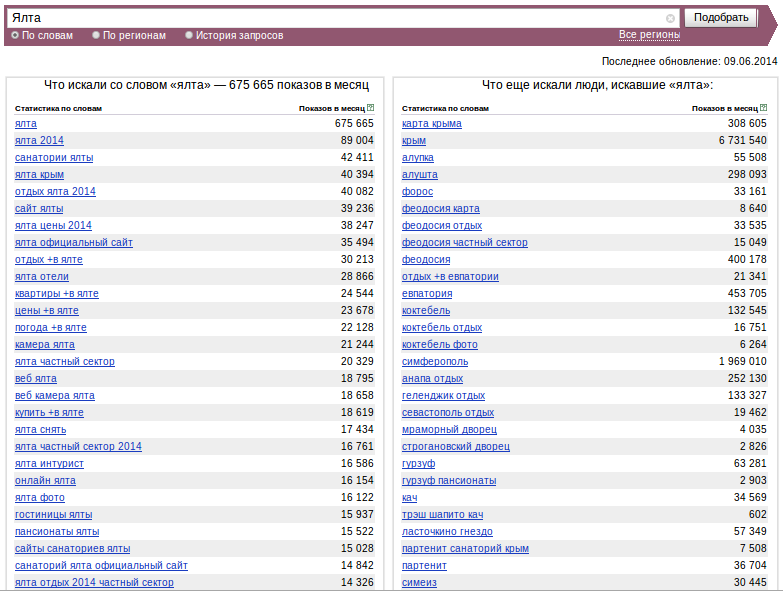783x591 pixels.
Task: Open the ялта фото link
Action: 40,497
